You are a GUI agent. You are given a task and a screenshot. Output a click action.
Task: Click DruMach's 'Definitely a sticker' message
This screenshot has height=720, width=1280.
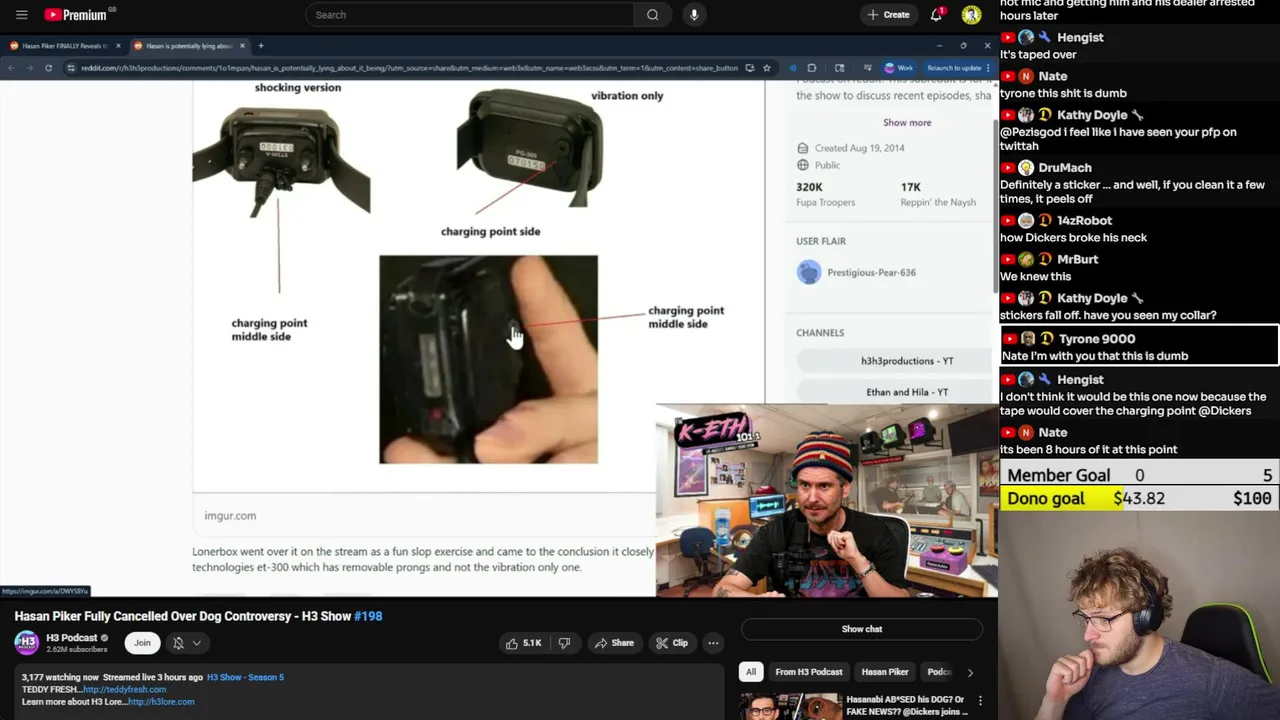click(x=1132, y=192)
